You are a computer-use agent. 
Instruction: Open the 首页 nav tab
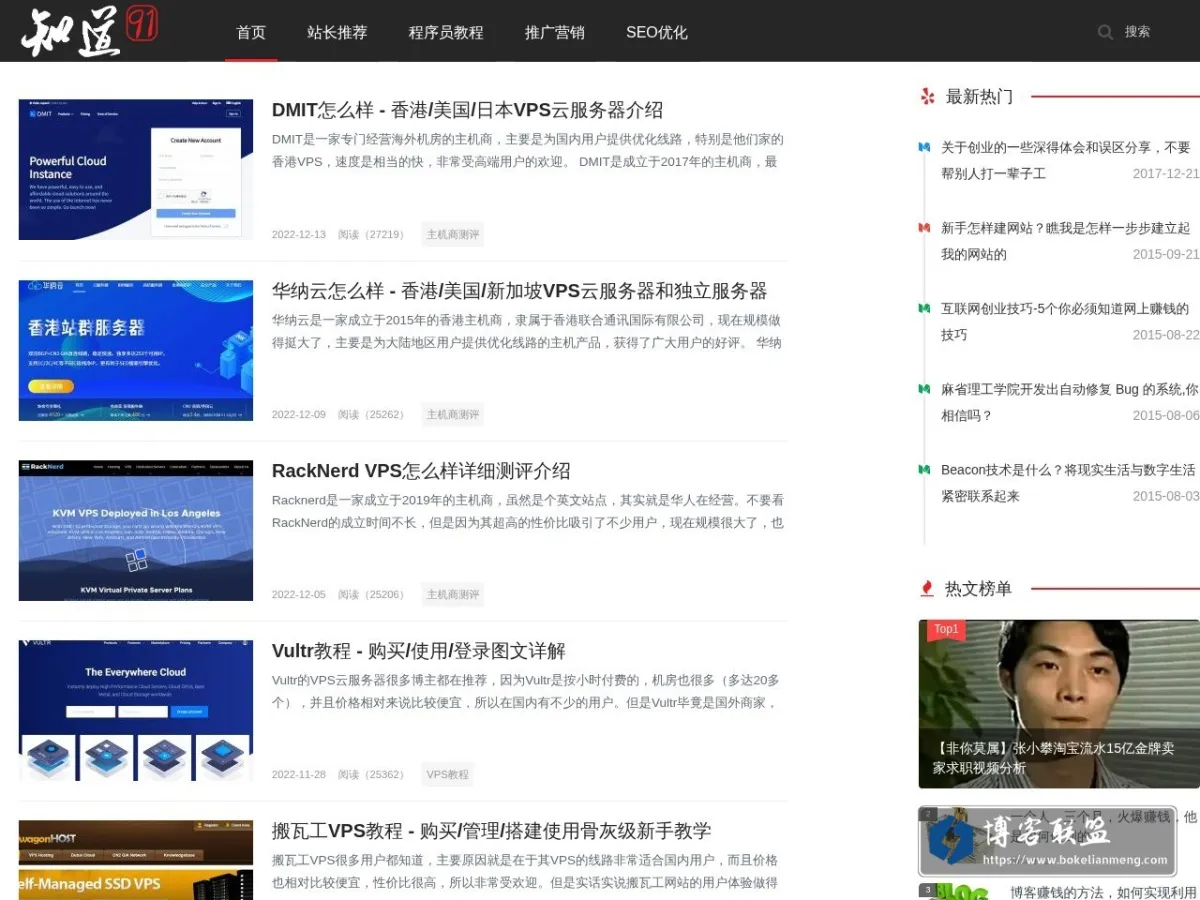251,32
